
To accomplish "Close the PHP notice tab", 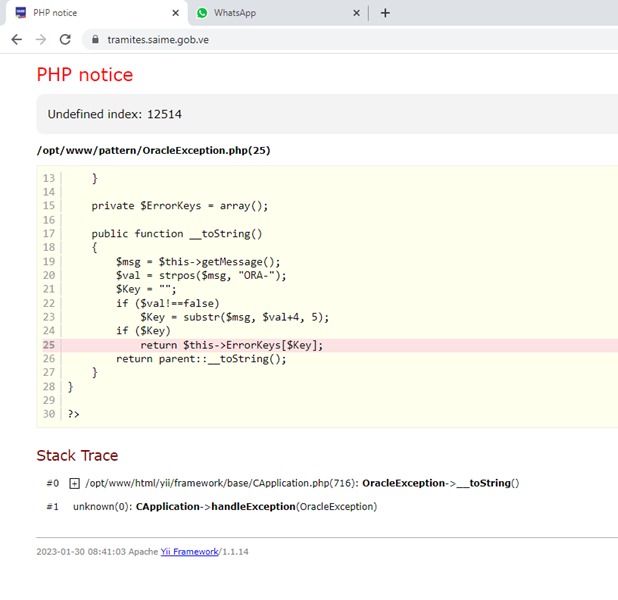I will tap(176, 13).
